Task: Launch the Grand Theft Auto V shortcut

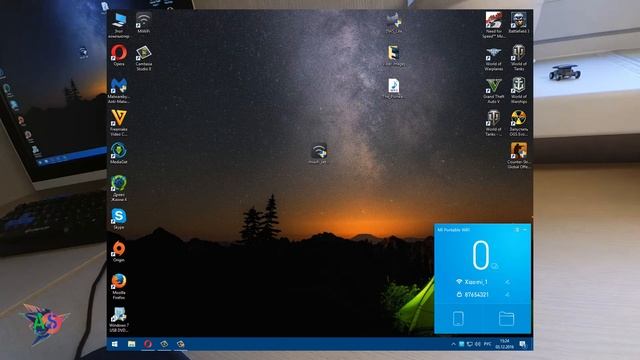Action: 493,90
